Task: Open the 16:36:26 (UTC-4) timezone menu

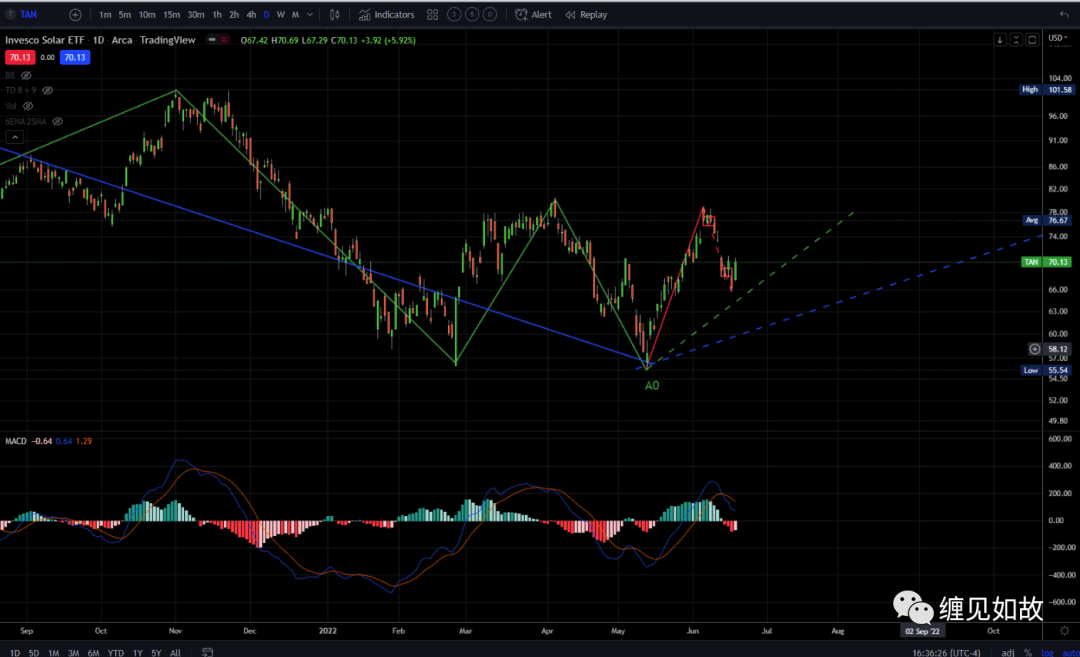Action: pyautogui.click(x=946, y=652)
